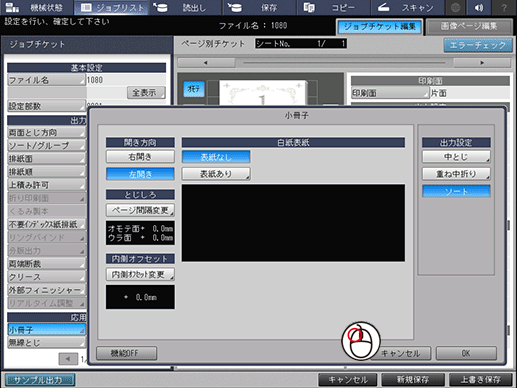The width and height of the screenshot is (517, 388).
Task: Open the ソート/グループ setting
Action: 46,145
